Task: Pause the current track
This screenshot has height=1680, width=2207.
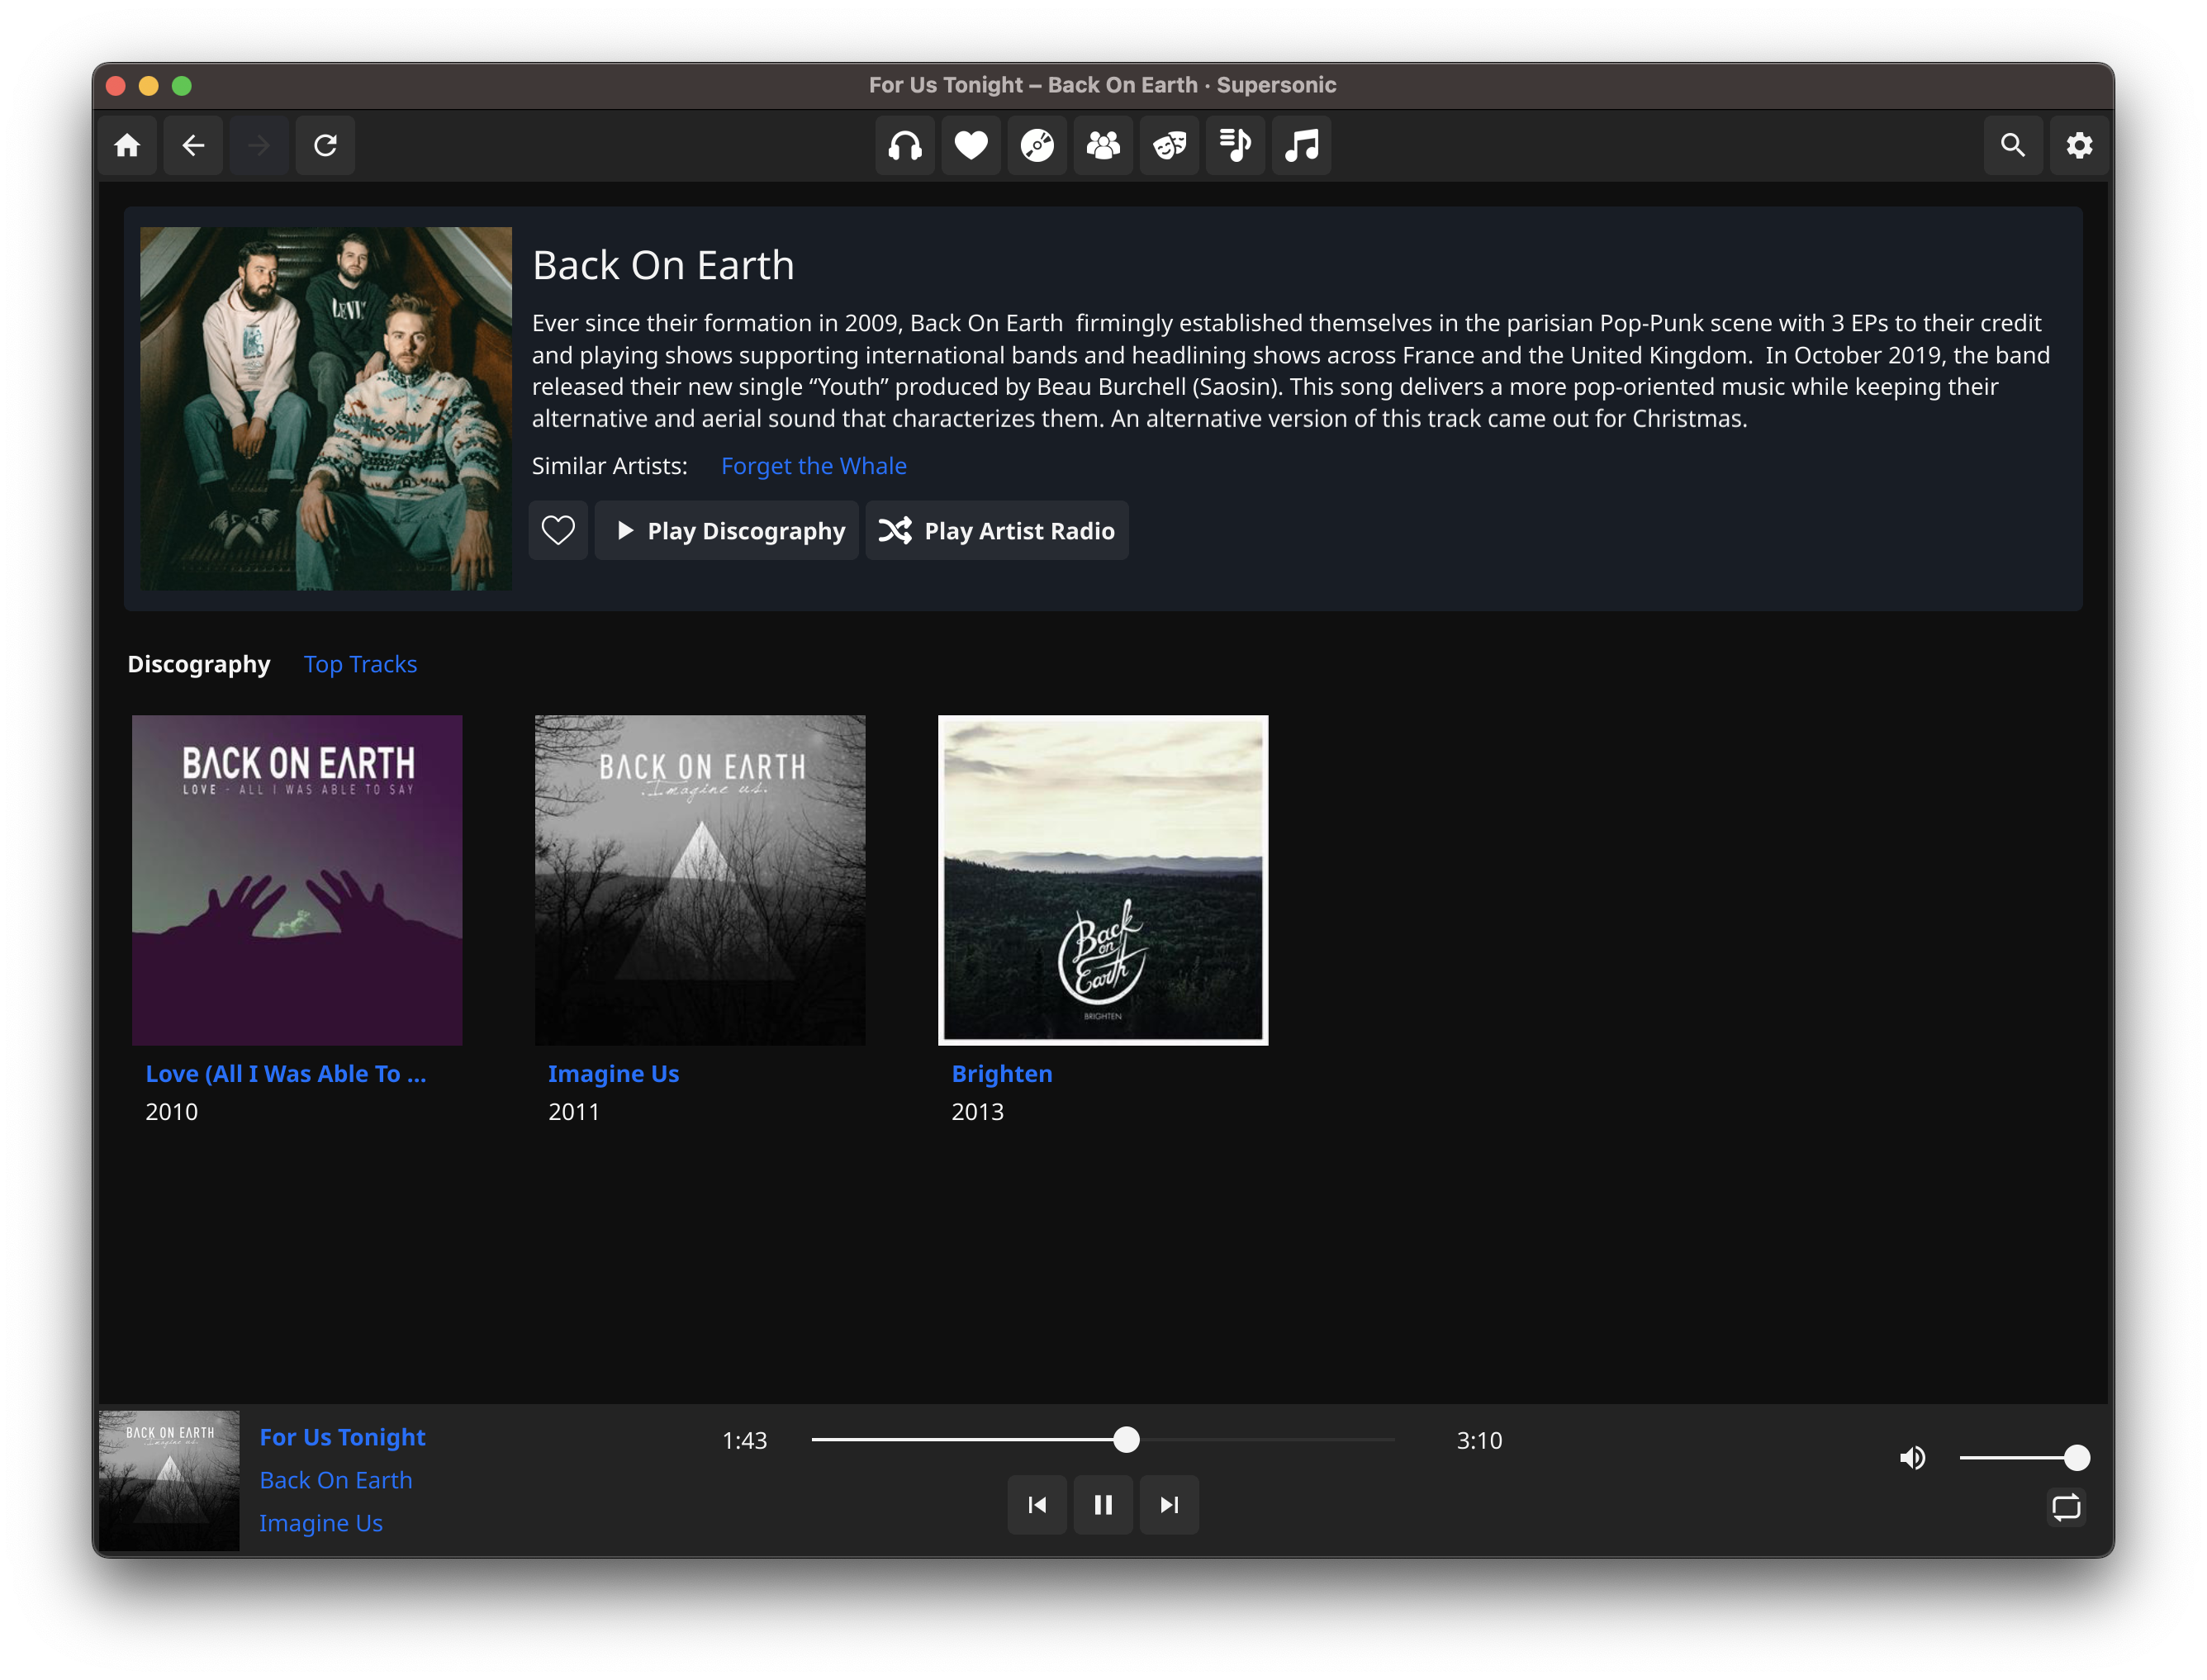Action: (1103, 1505)
